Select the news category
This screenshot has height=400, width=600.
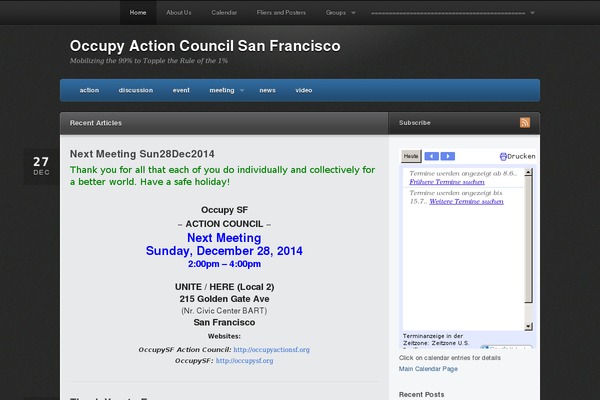(267, 90)
